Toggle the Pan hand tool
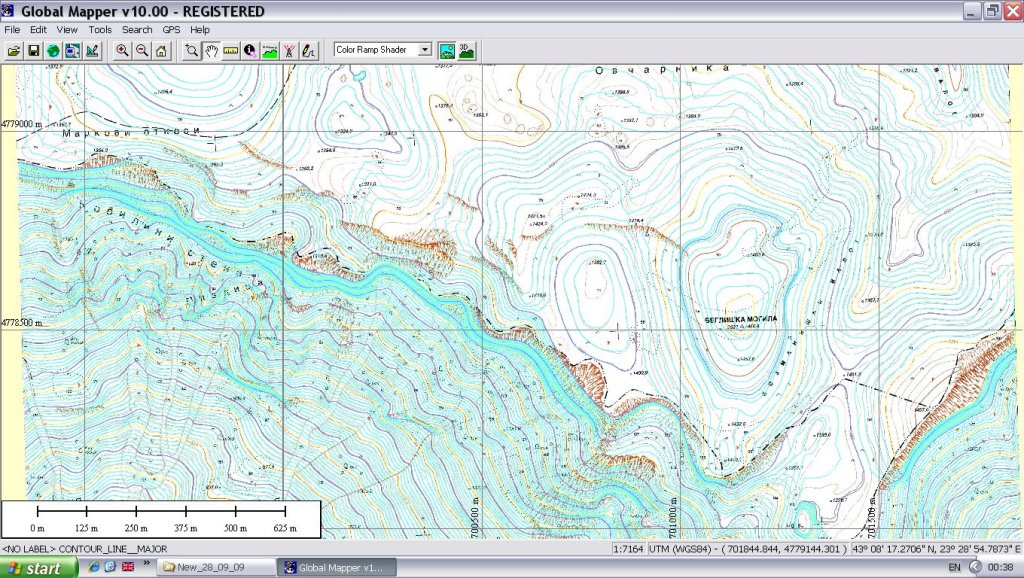 pyautogui.click(x=211, y=49)
